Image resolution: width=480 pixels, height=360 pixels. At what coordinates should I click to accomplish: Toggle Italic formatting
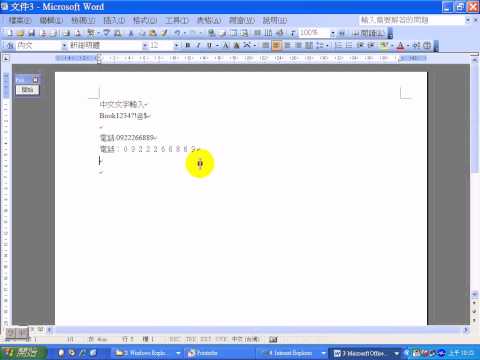199,45
